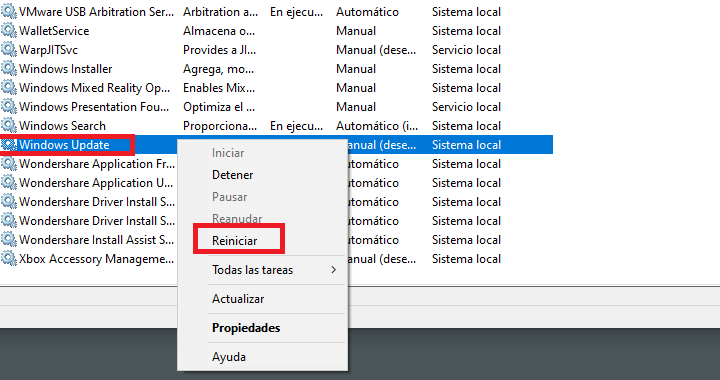This screenshot has width=720, height=380.
Task: Select the WarpJITSvc service name
Action: [49, 50]
